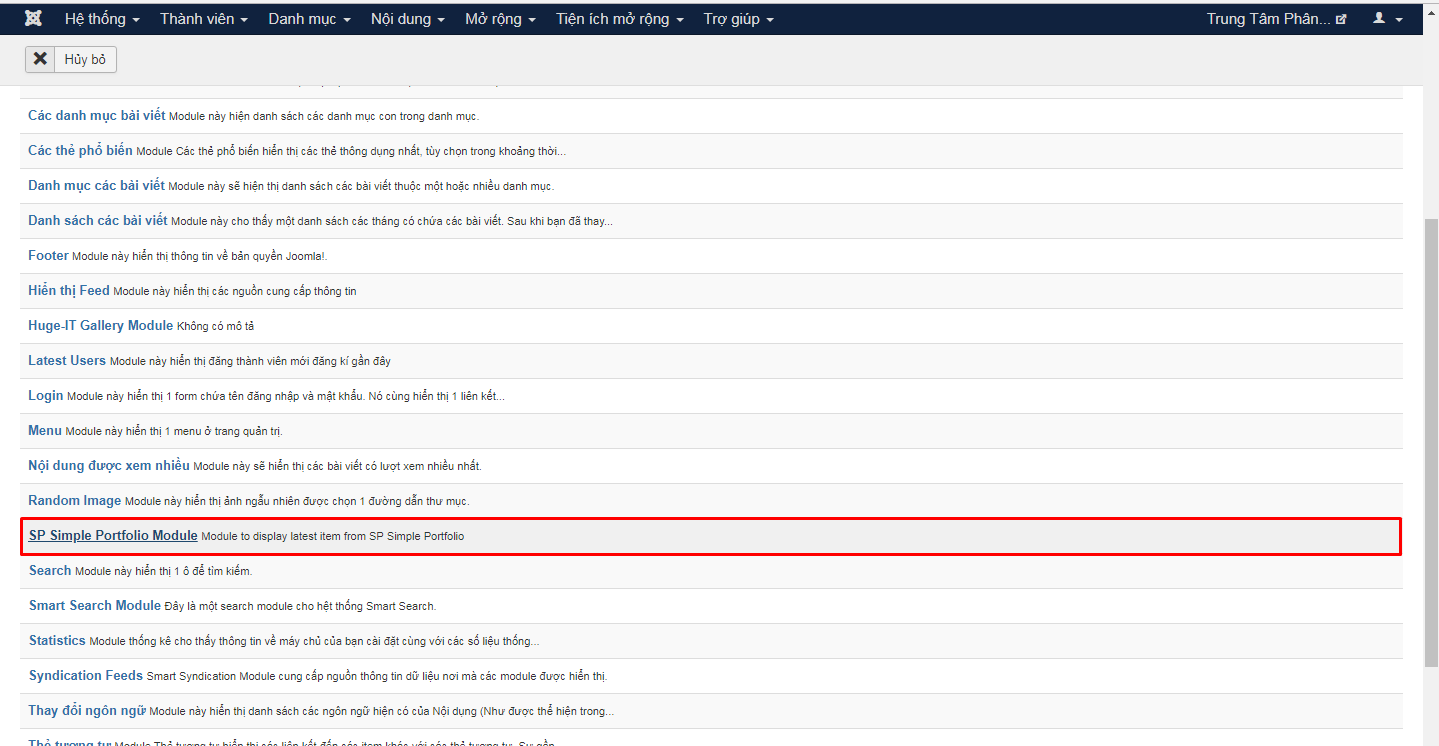Image resolution: width=1439 pixels, height=746 pixels.
Task: Open the Danh mục menu
Action: 309,19
